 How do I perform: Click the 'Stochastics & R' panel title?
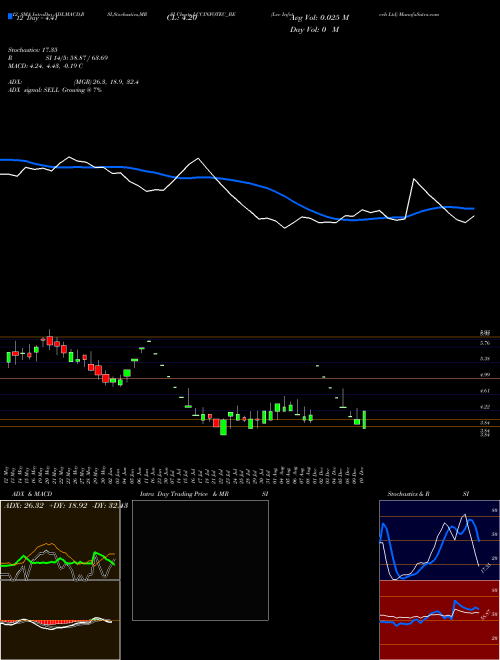tap(409, 494)
